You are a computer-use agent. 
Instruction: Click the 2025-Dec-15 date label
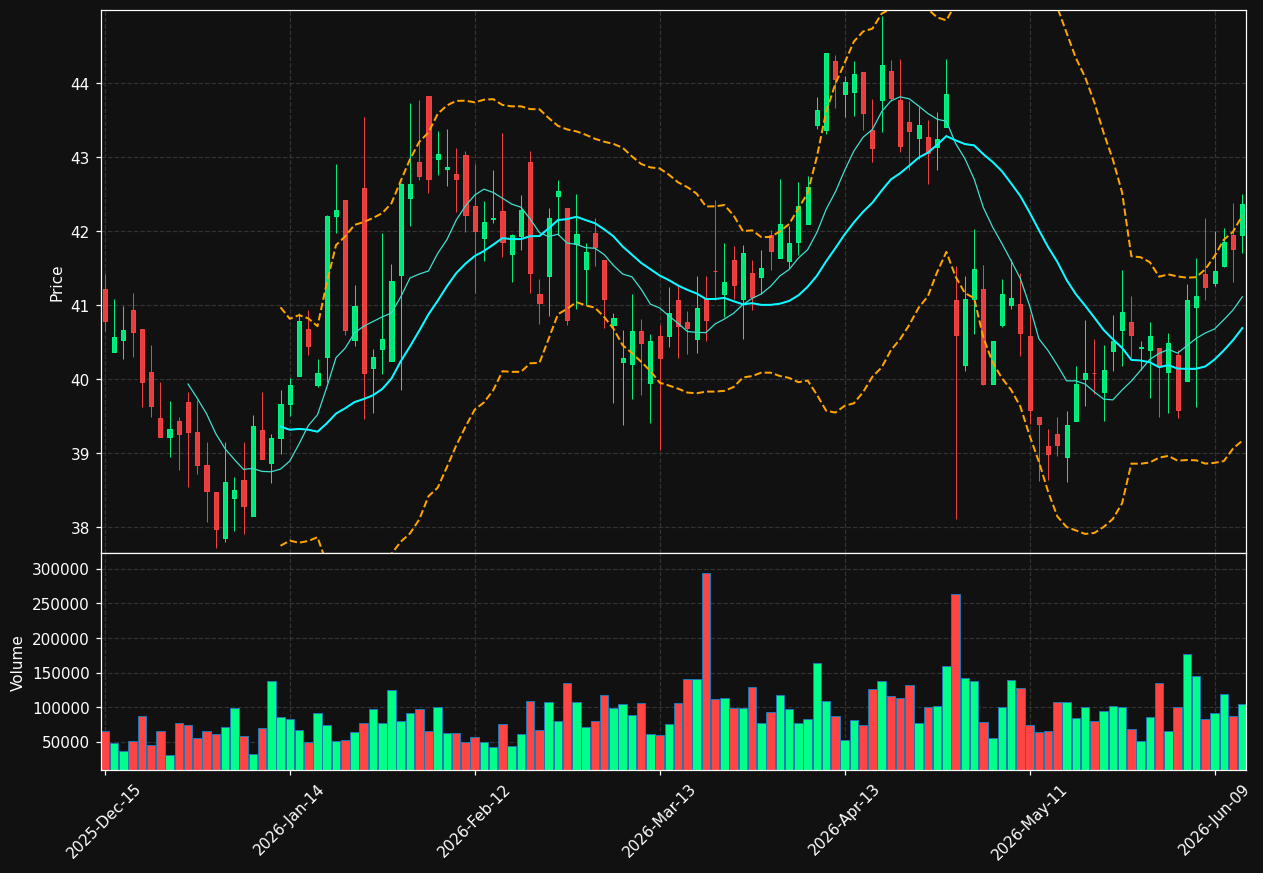[x=104, y=822]
